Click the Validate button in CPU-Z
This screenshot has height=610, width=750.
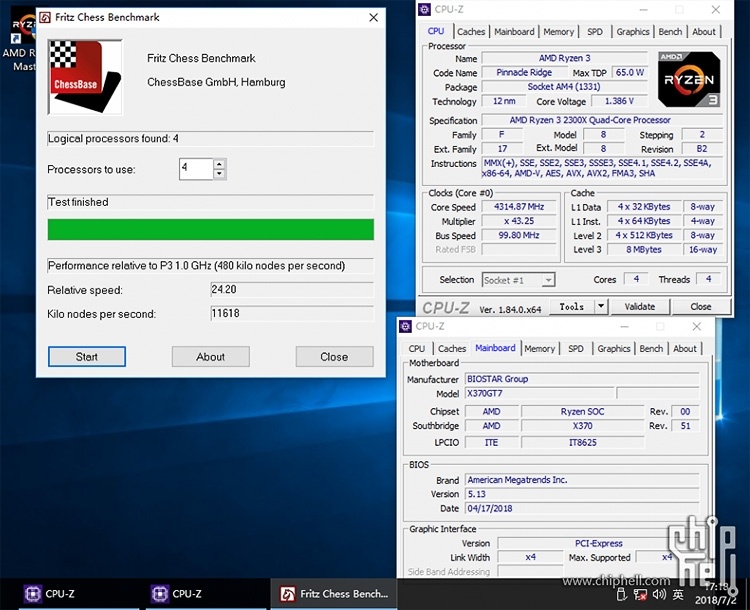tap(640, 307)
